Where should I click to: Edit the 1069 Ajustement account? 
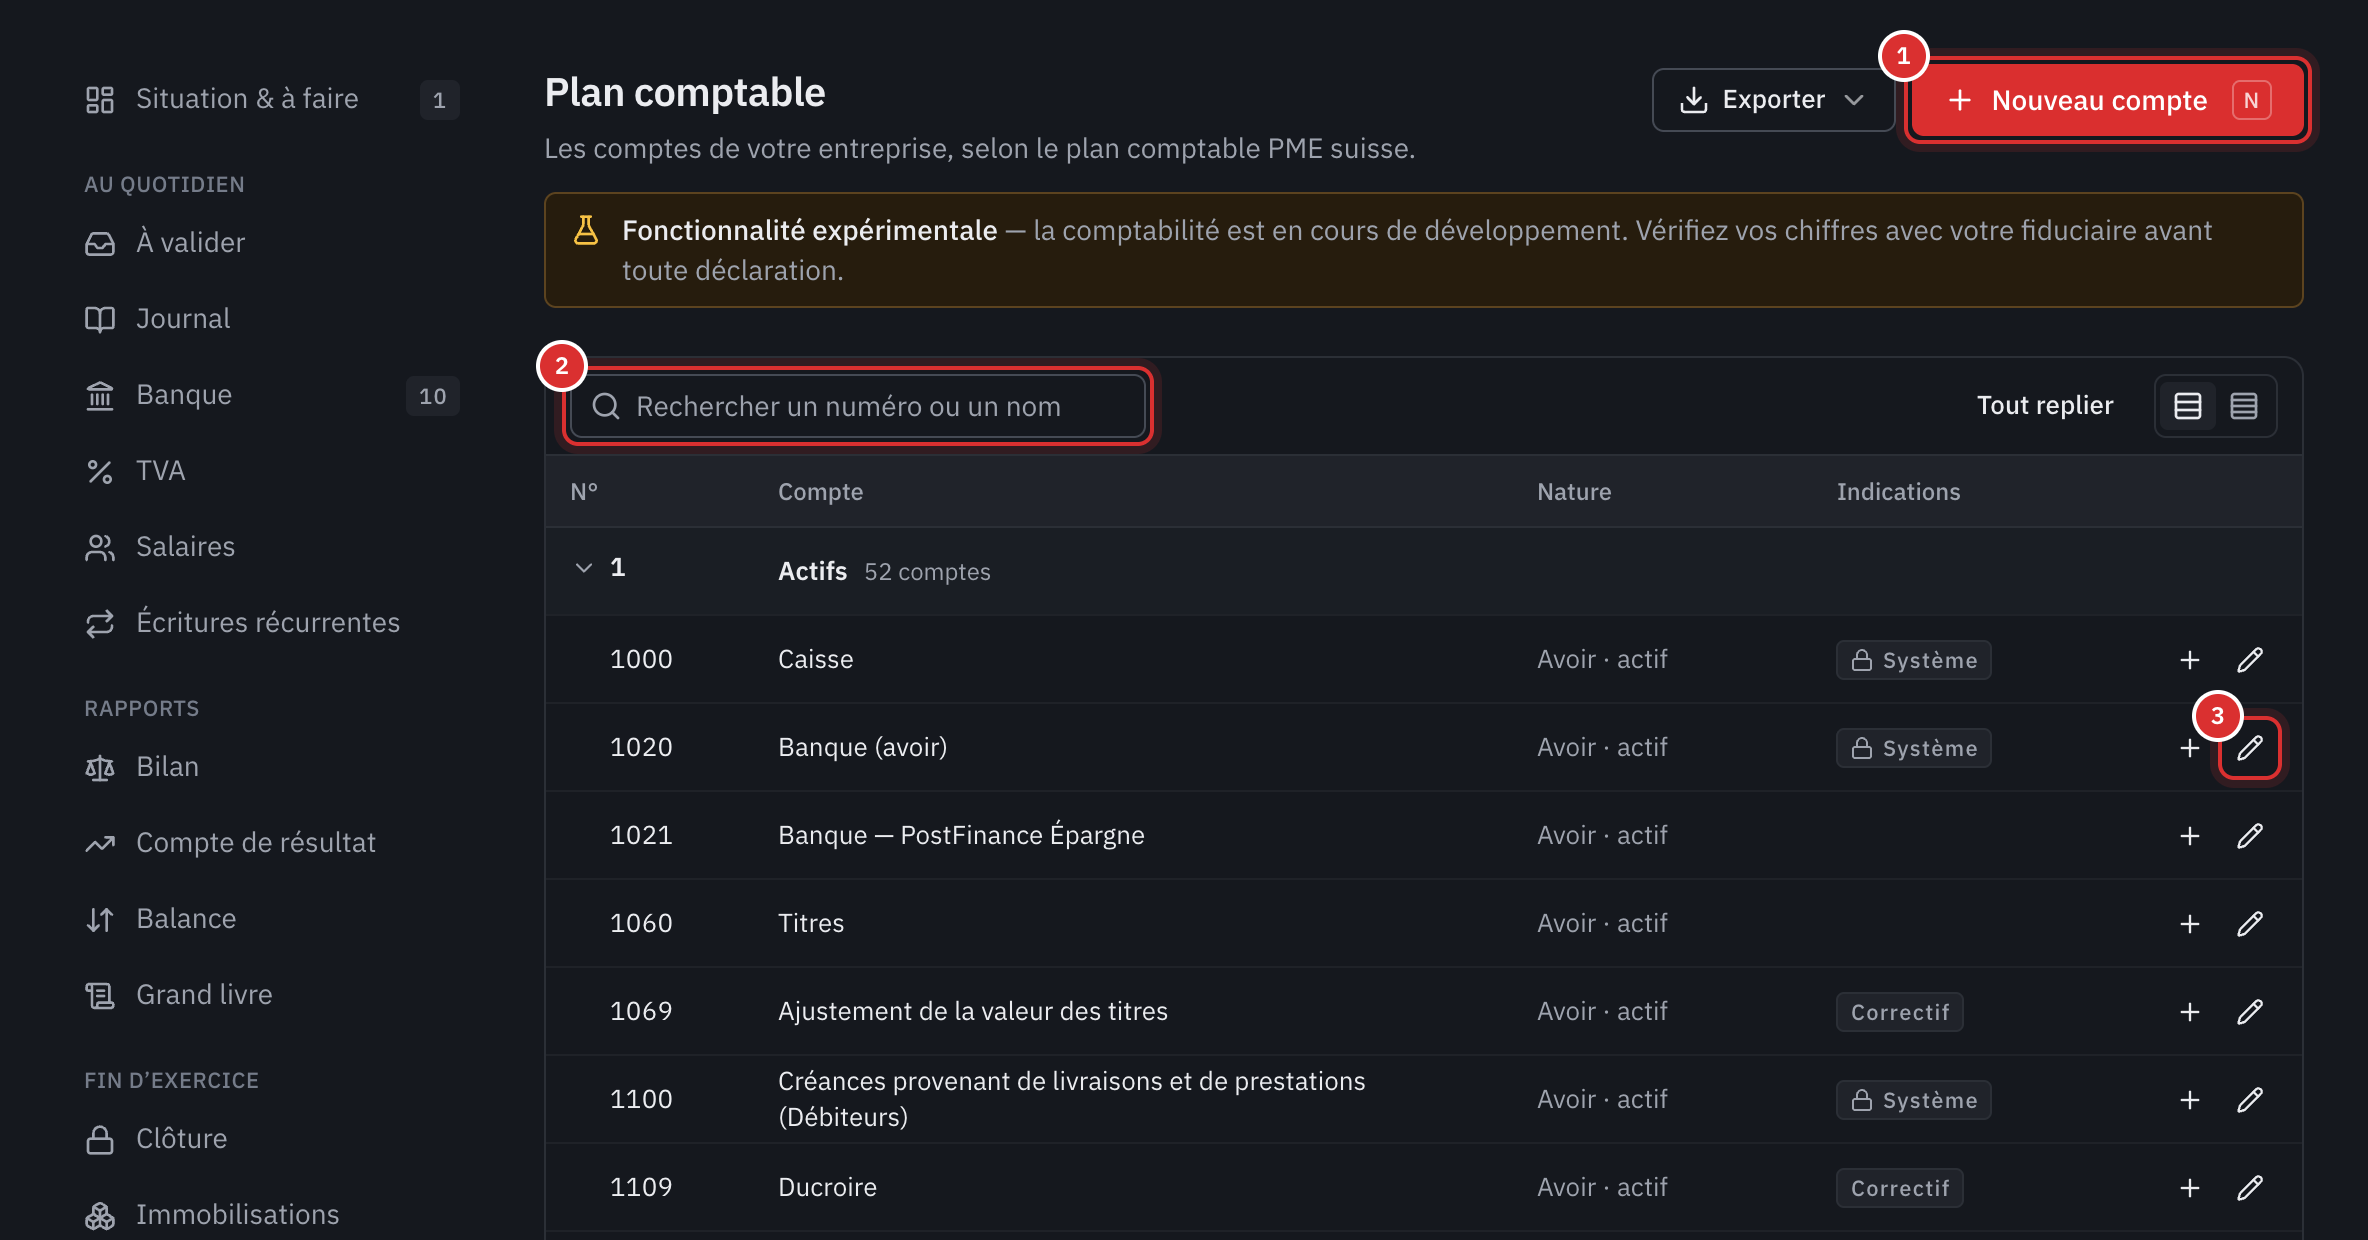(2250, 1012)
